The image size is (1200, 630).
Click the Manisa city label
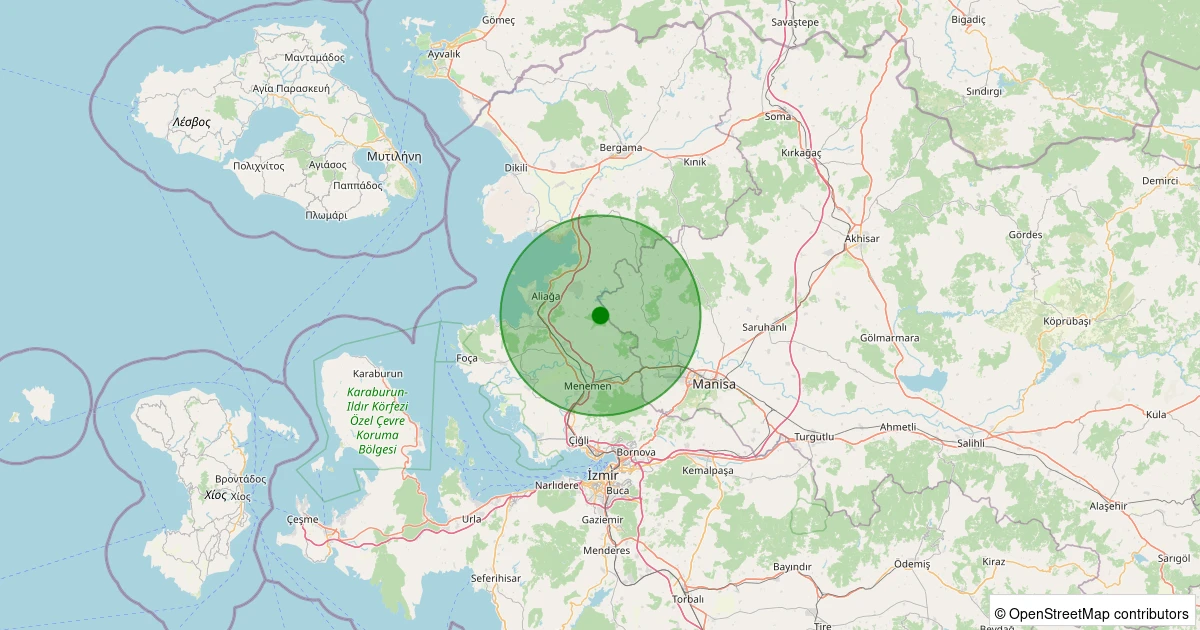(713, 384)
